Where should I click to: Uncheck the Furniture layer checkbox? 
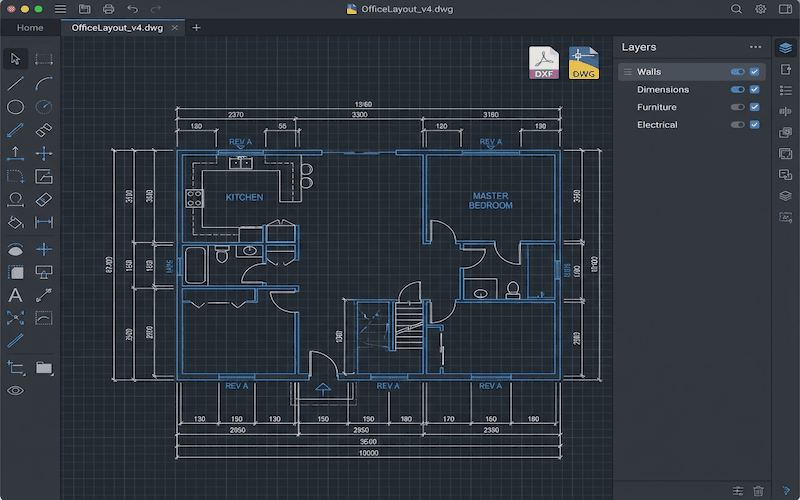(755, 107)
